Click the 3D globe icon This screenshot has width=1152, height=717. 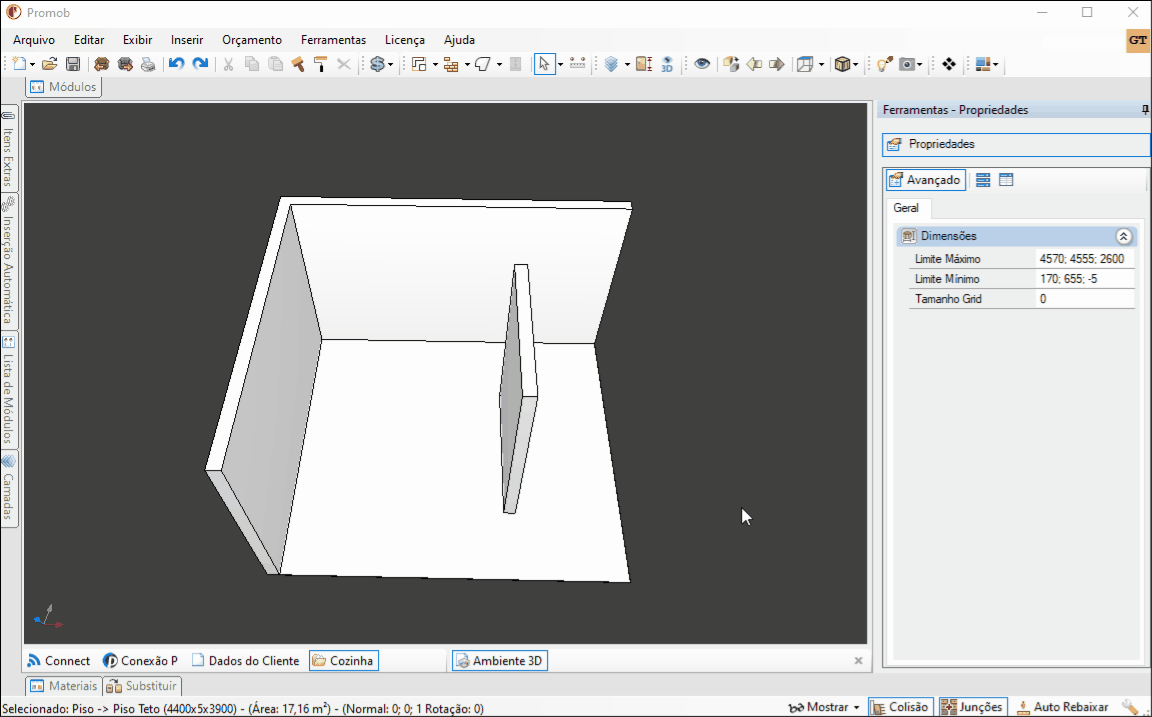(x=667, y=64)
